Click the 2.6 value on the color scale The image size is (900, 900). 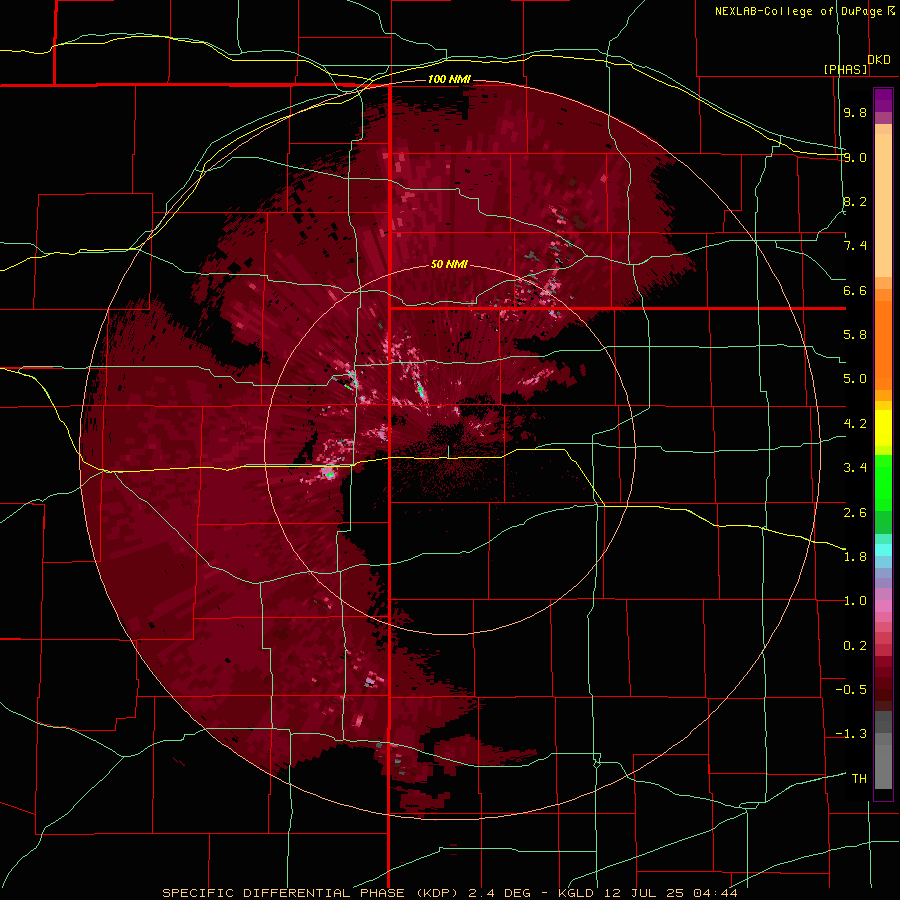point(855,513)
